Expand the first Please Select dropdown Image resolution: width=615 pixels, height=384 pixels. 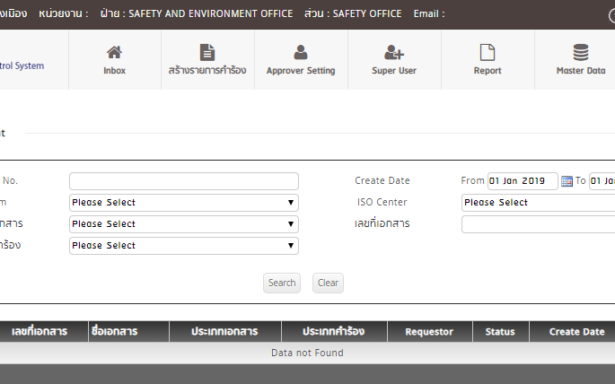(x=184, y=203)
